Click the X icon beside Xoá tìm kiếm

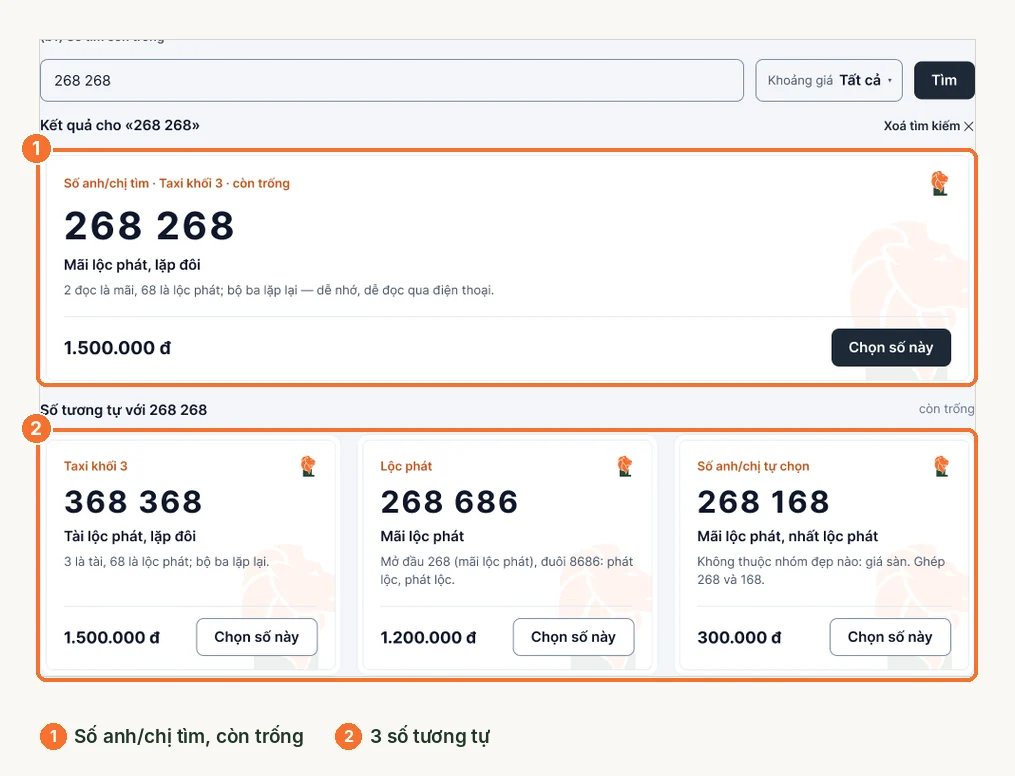coord(968,126)
